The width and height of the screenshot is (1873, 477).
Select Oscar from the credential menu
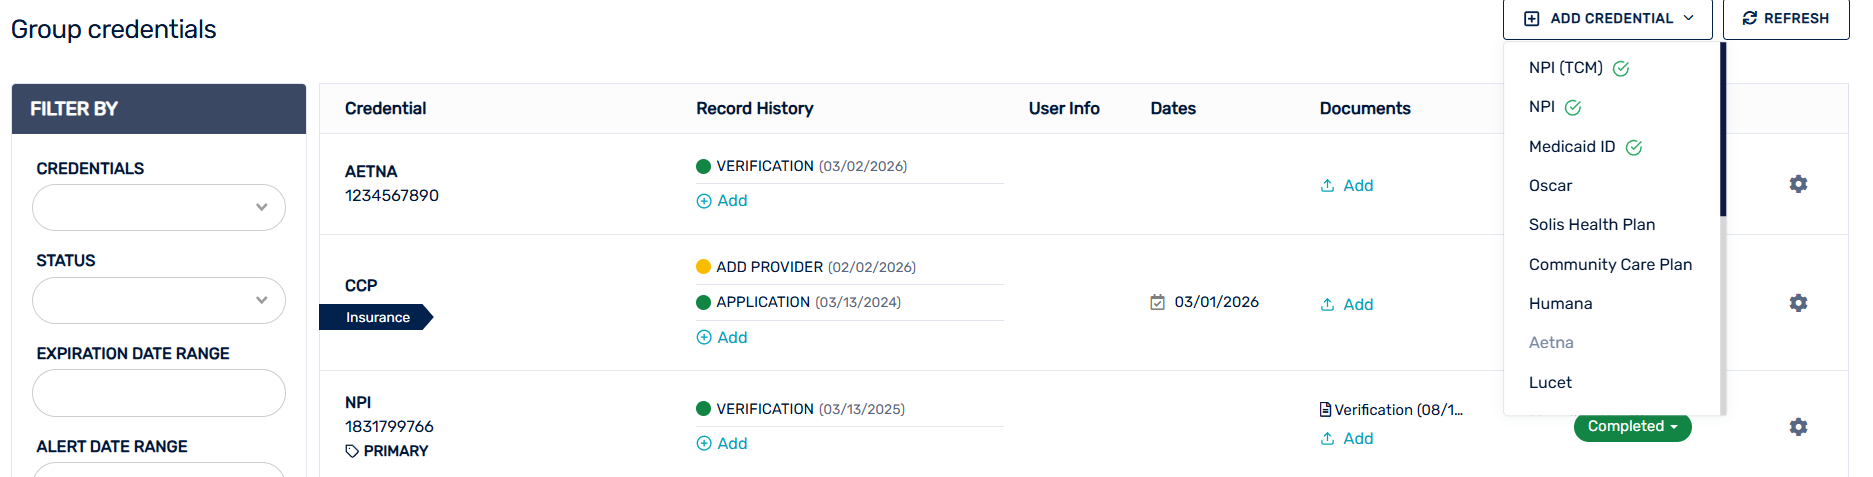pyautogui.click(x=1550, y=186)
